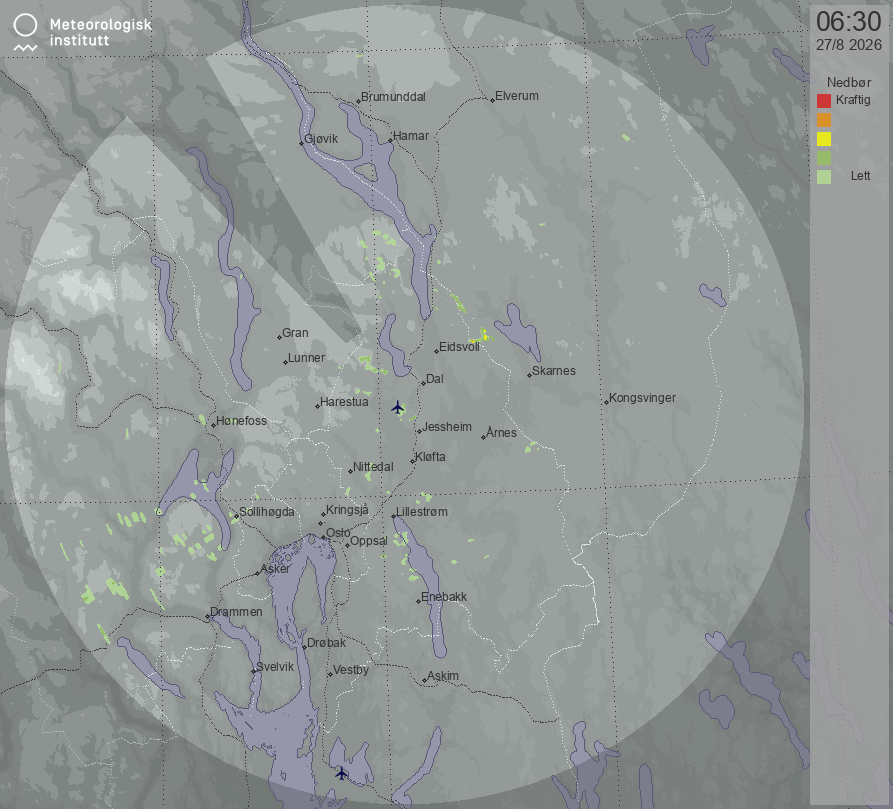Viewport: 893px width, 809px height.
Task: Select the red Kraftig legend swatch
Action: pos(824,101)
